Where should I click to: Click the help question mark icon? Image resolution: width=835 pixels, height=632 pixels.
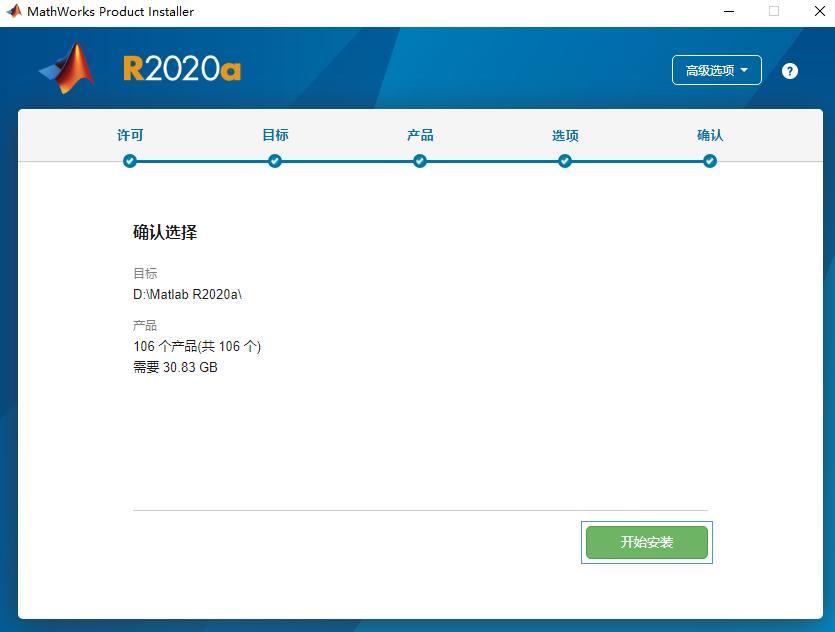point(790,71)
